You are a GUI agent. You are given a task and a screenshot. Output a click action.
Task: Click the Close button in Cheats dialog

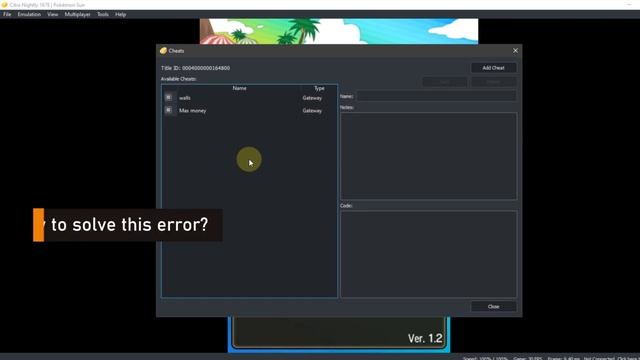[493, 307]
